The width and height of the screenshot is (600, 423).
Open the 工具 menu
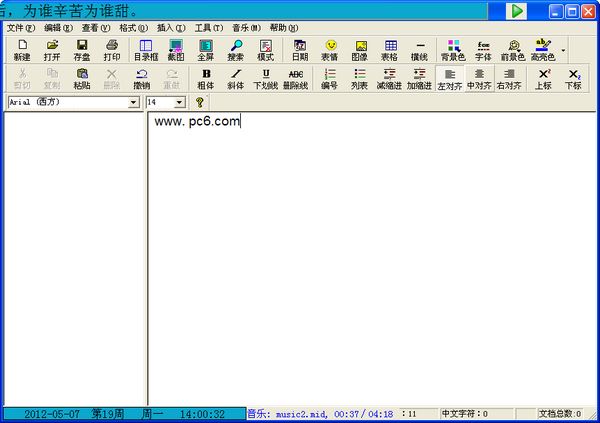pyautogui.click(x=209, y=28)
